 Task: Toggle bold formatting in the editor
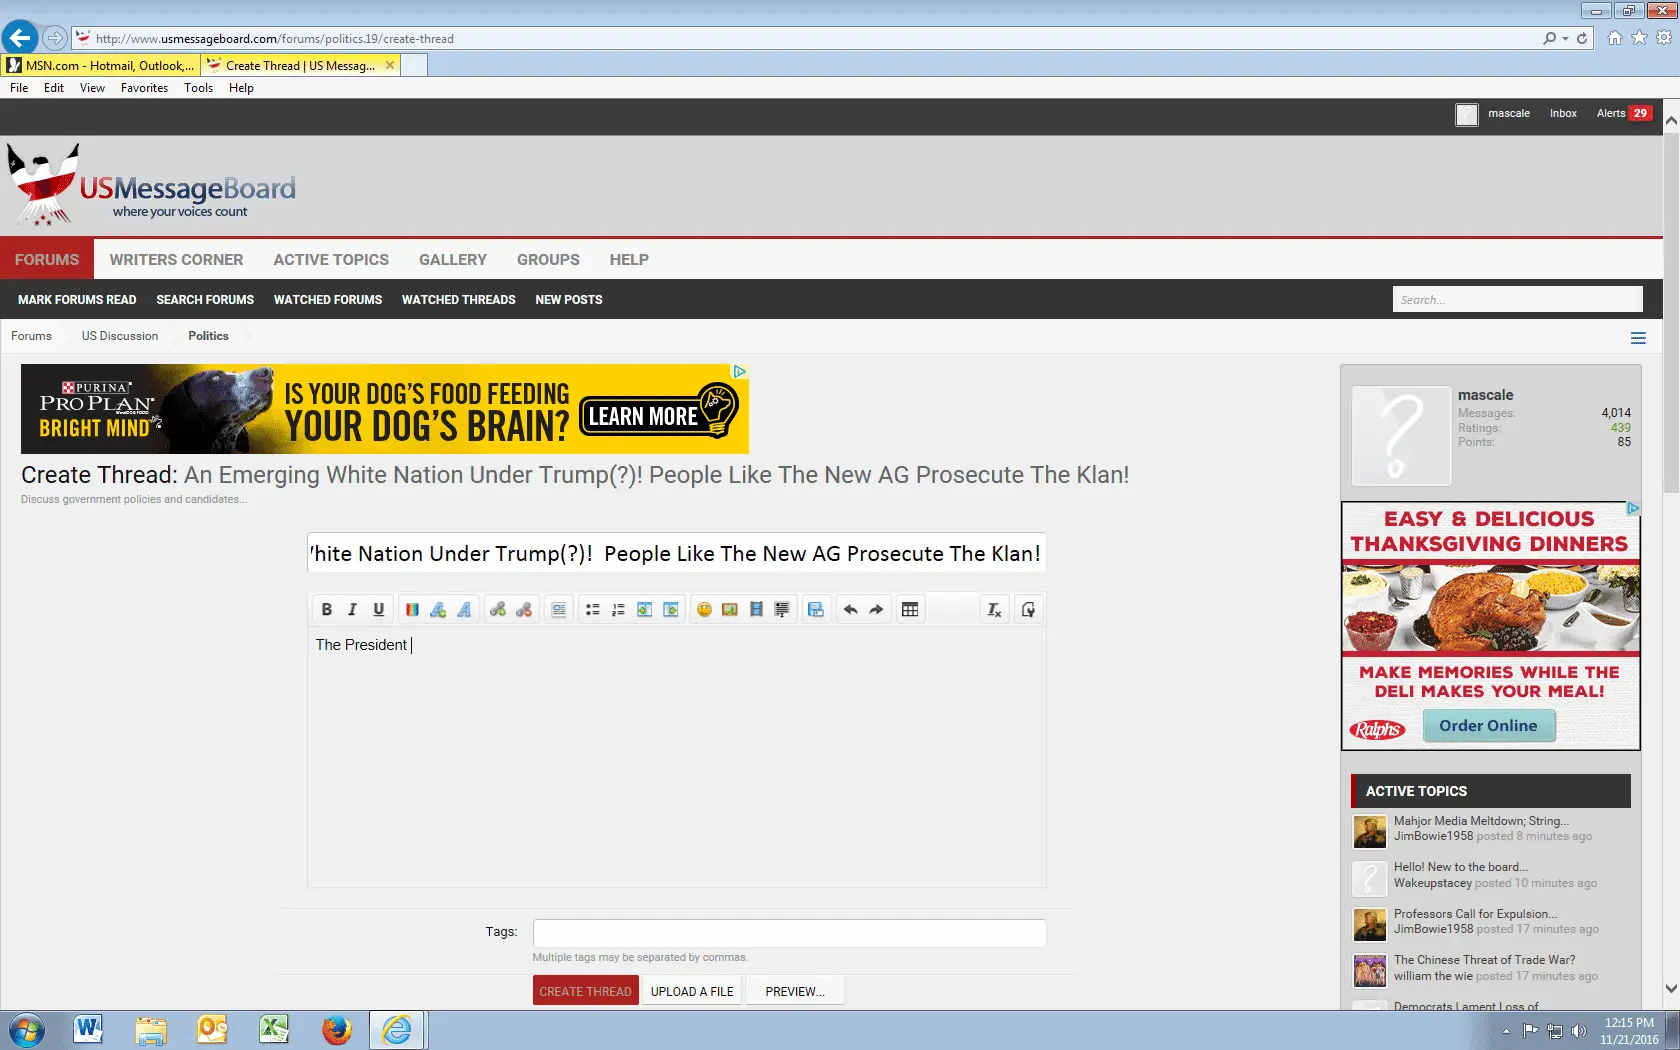pyautogui.click(x=326, y=609)
